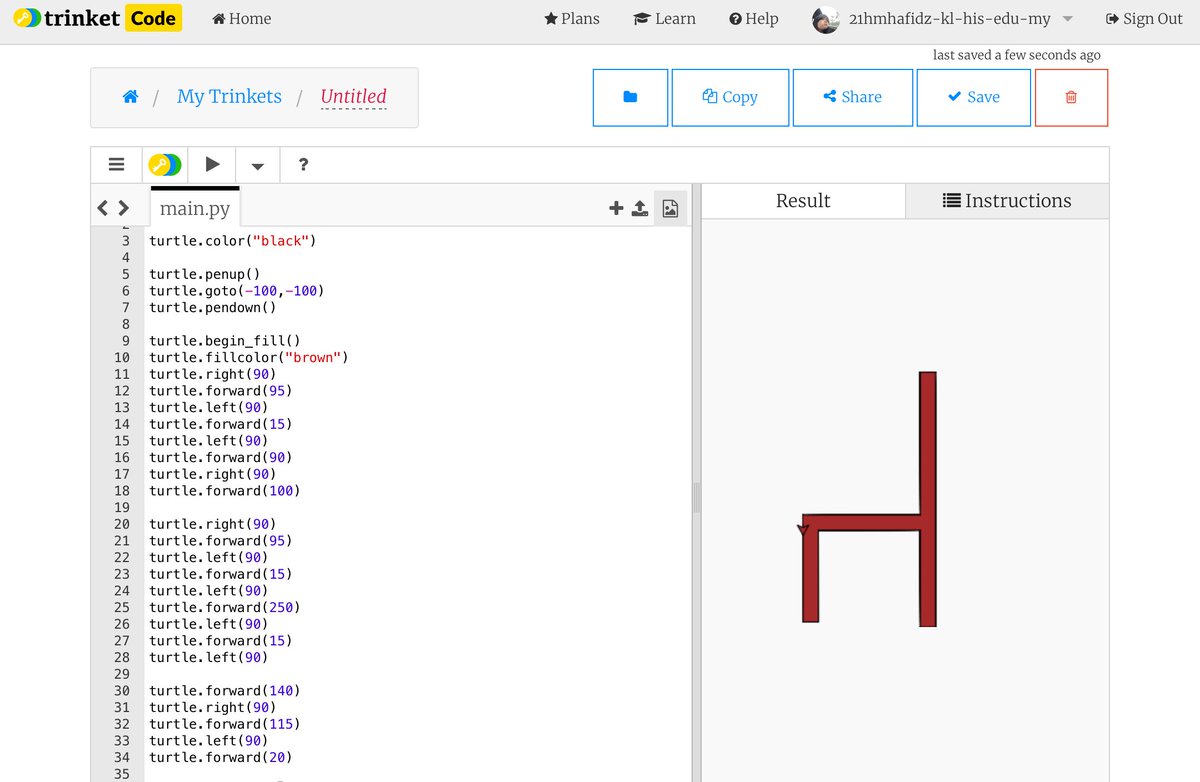
Task: Click the turtle arrow in result canvas
Action: (803, 530)
